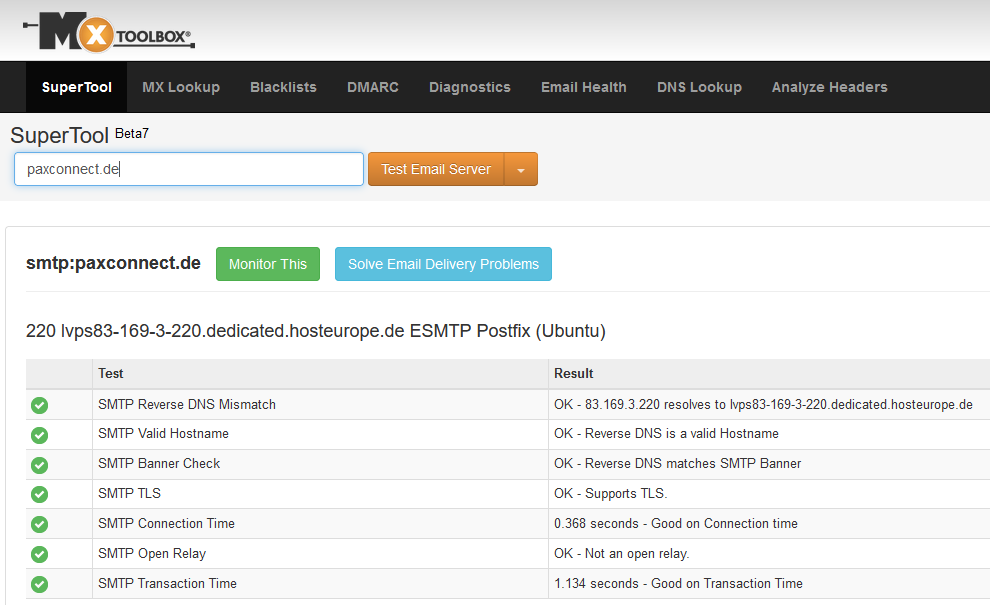Open the dropdown arrow beside Test Email Server
This screenshot has width=990, height=605.
point(521,169)
